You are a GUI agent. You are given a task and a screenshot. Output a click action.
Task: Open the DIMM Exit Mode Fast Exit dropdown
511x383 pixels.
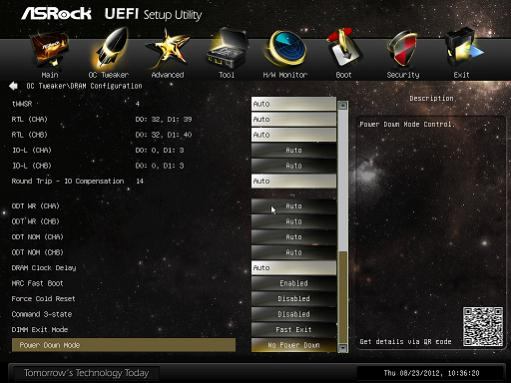(294, 330)
